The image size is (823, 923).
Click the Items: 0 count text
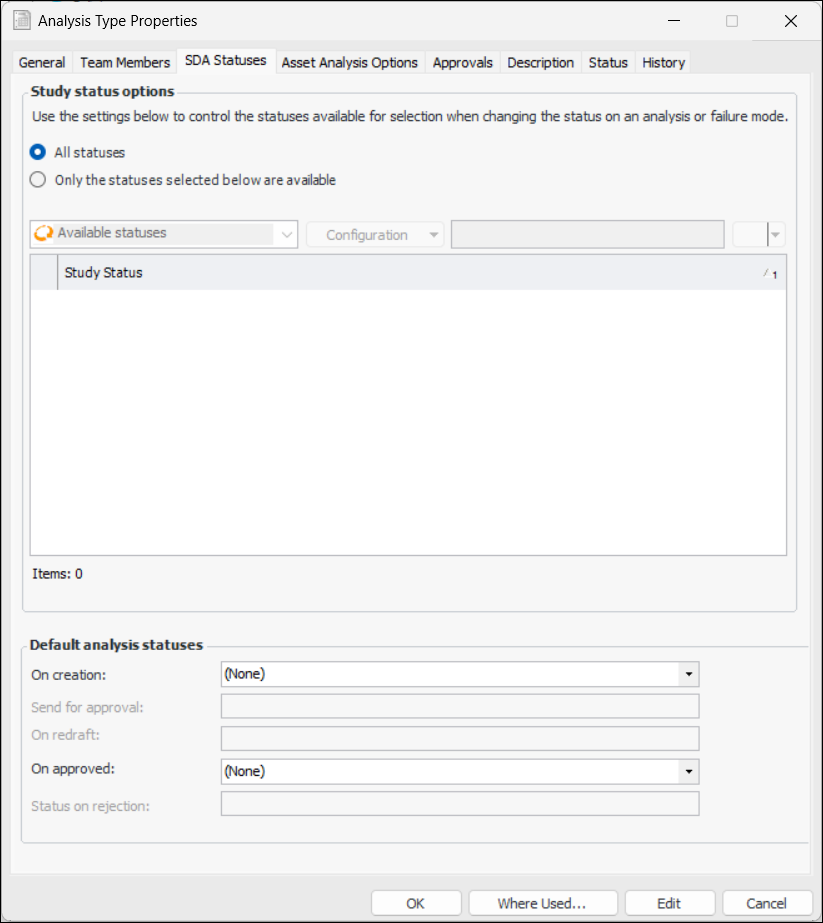pyautogui.click(x=57, y=574)
